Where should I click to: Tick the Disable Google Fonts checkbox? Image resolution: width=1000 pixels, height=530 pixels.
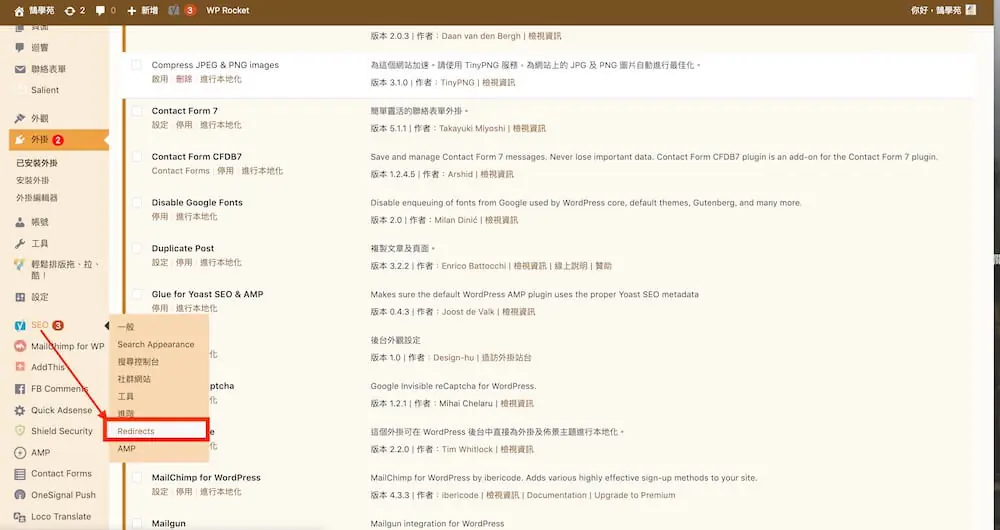coord(136,203)
